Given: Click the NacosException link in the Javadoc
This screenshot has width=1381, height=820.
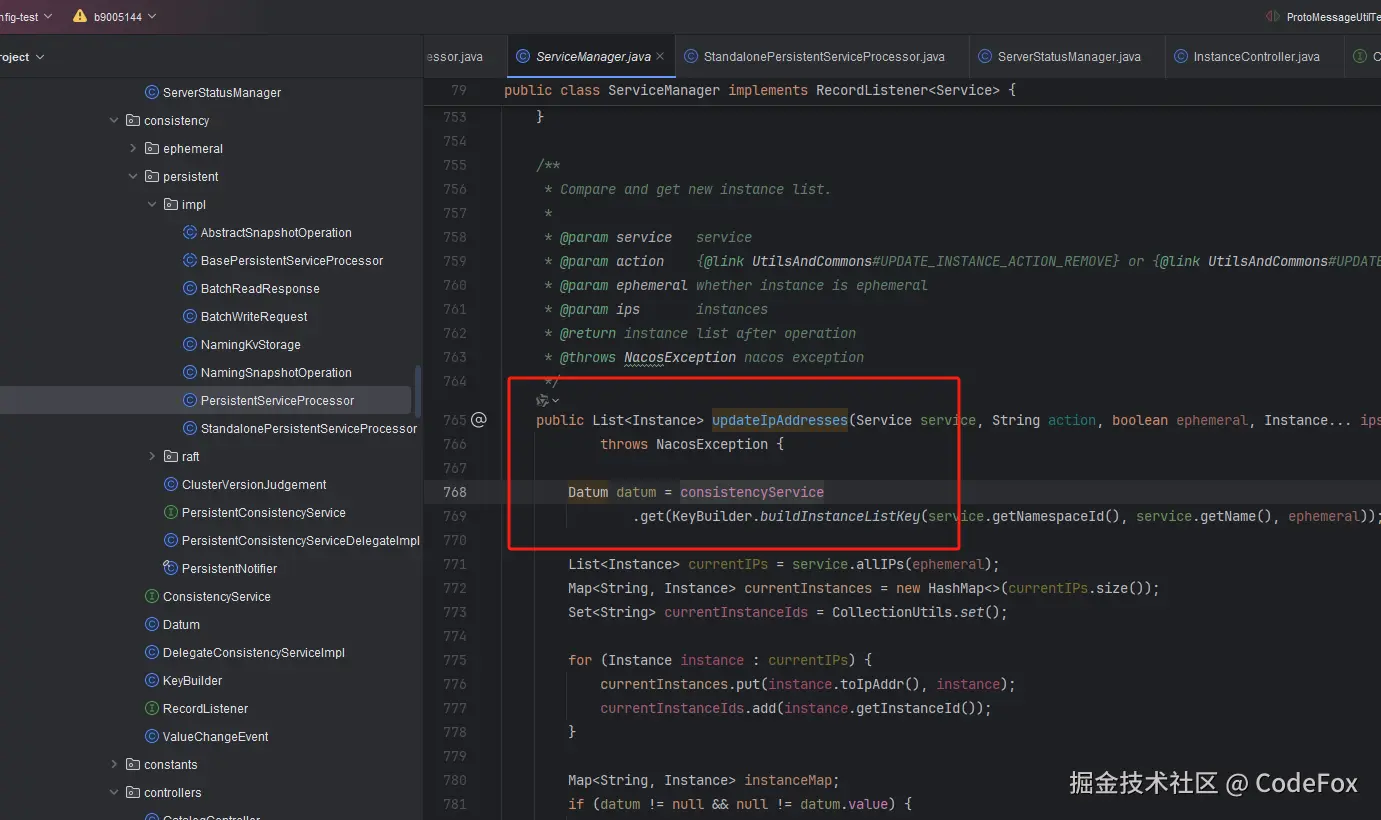Looking at the screenshot, I should pos(679,357).
